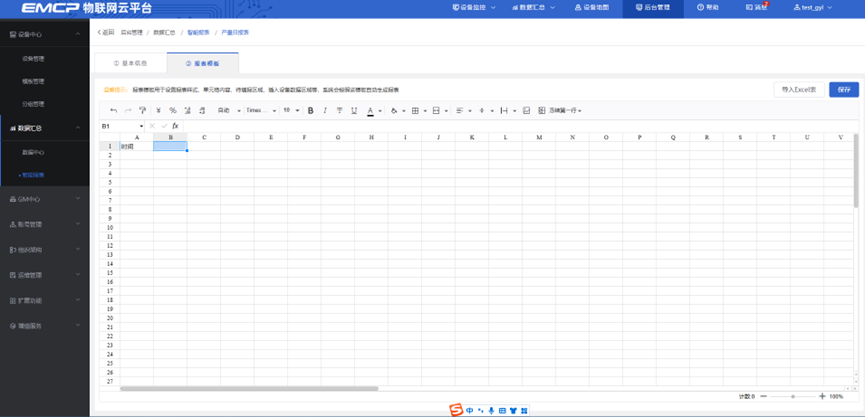
Task: Click the vertical alignment icon
Action: point(482,110)
